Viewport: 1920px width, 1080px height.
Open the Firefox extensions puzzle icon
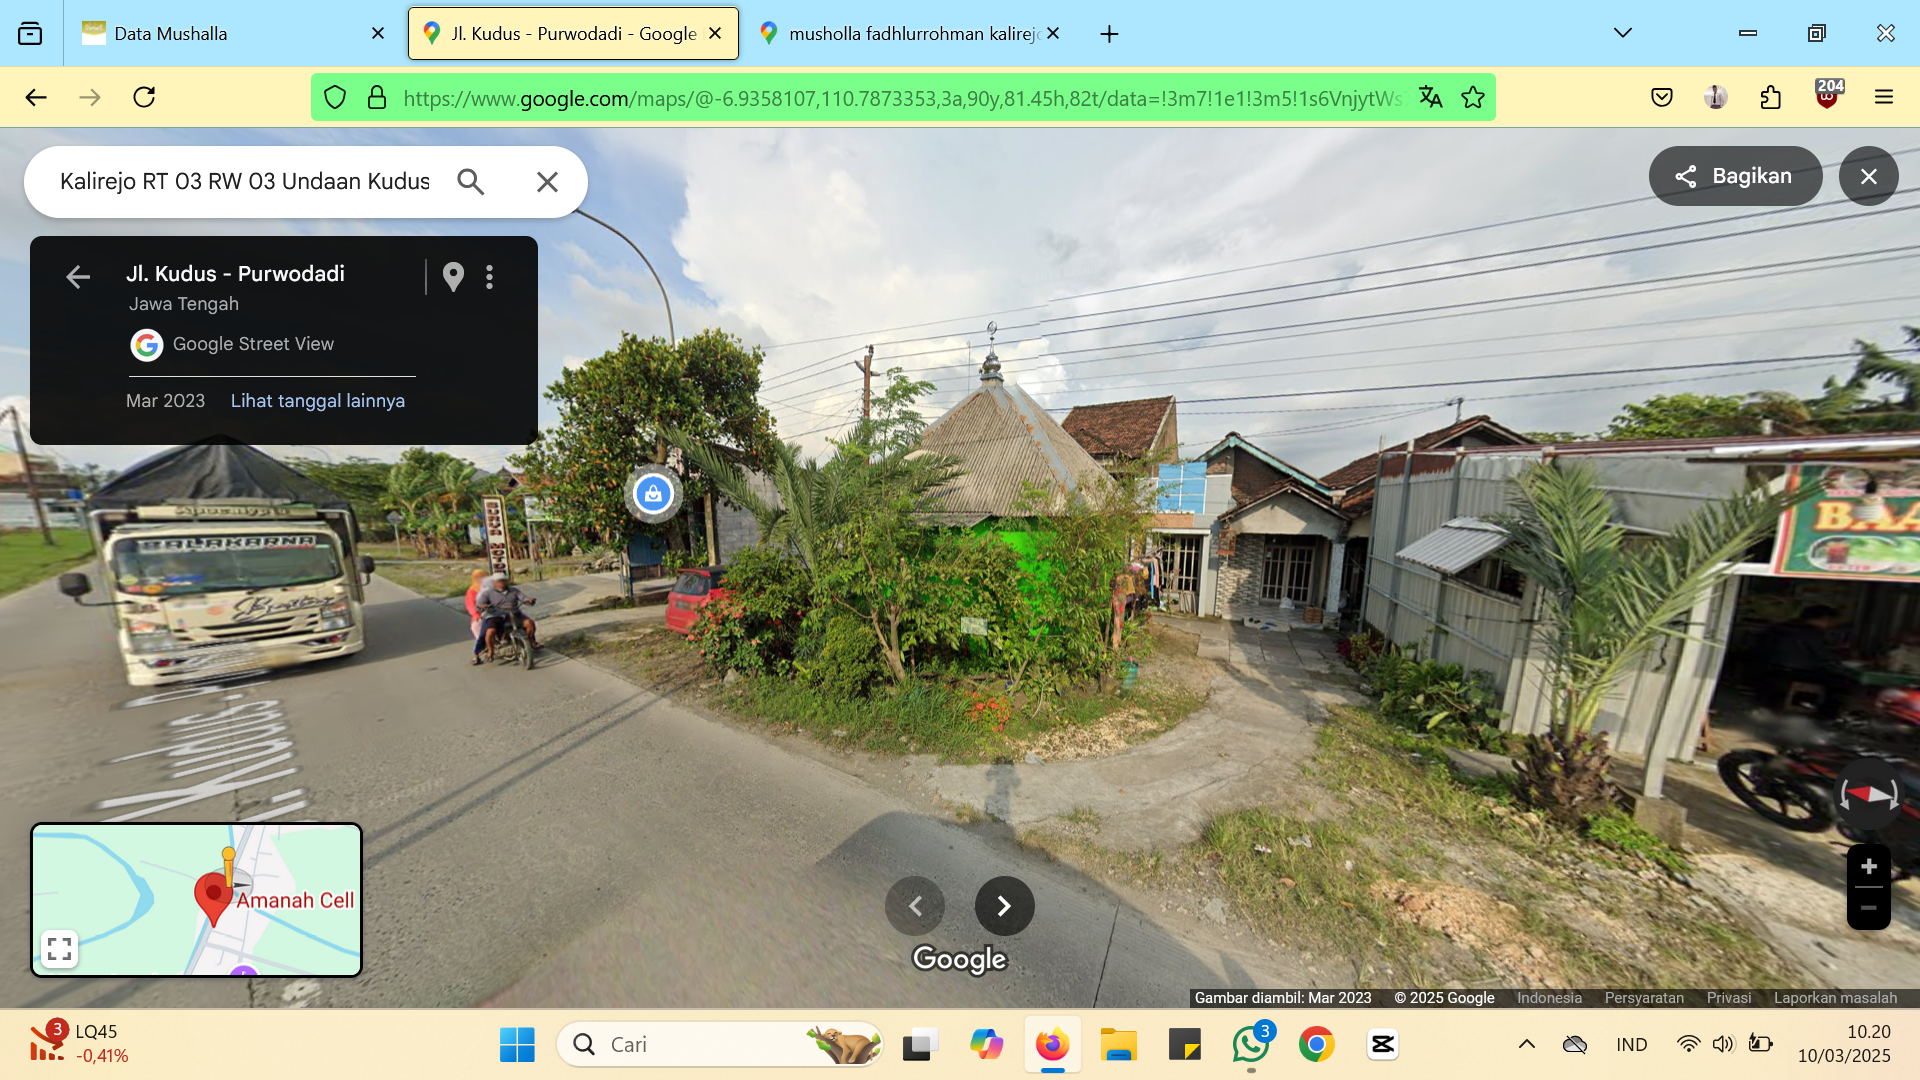1770,97
